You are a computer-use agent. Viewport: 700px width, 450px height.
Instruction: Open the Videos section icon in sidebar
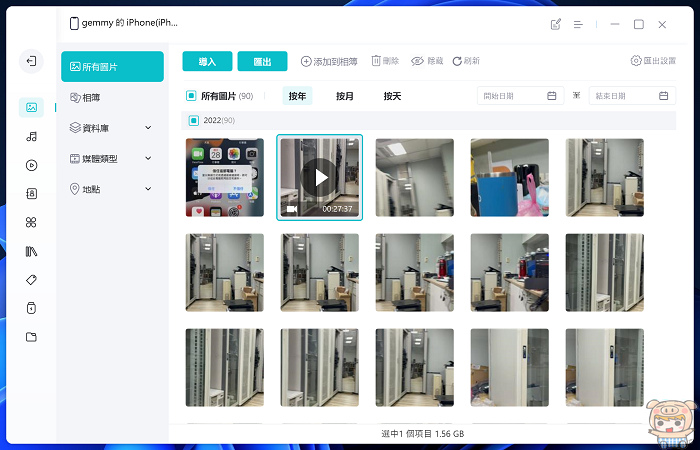[31, 165]
